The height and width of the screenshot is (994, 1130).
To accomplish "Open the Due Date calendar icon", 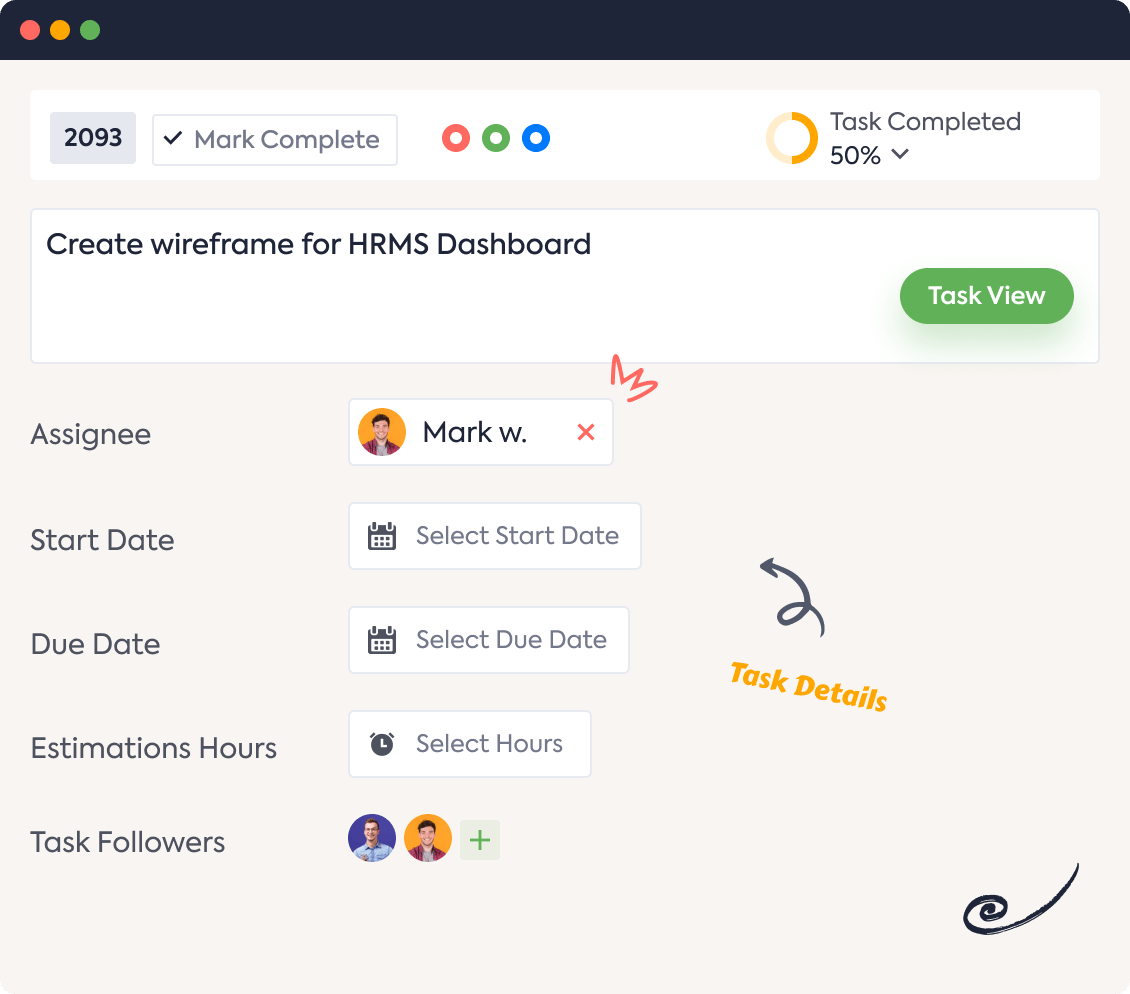I will coord(382,640).
